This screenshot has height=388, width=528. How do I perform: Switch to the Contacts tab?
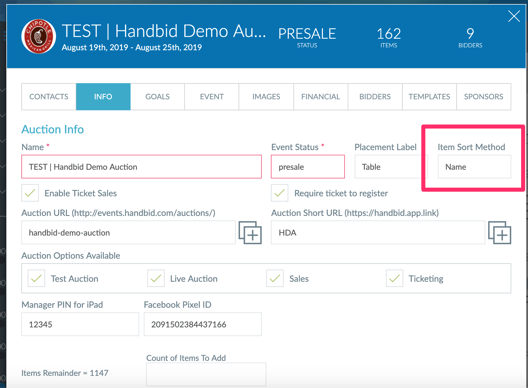coord(49,97)
